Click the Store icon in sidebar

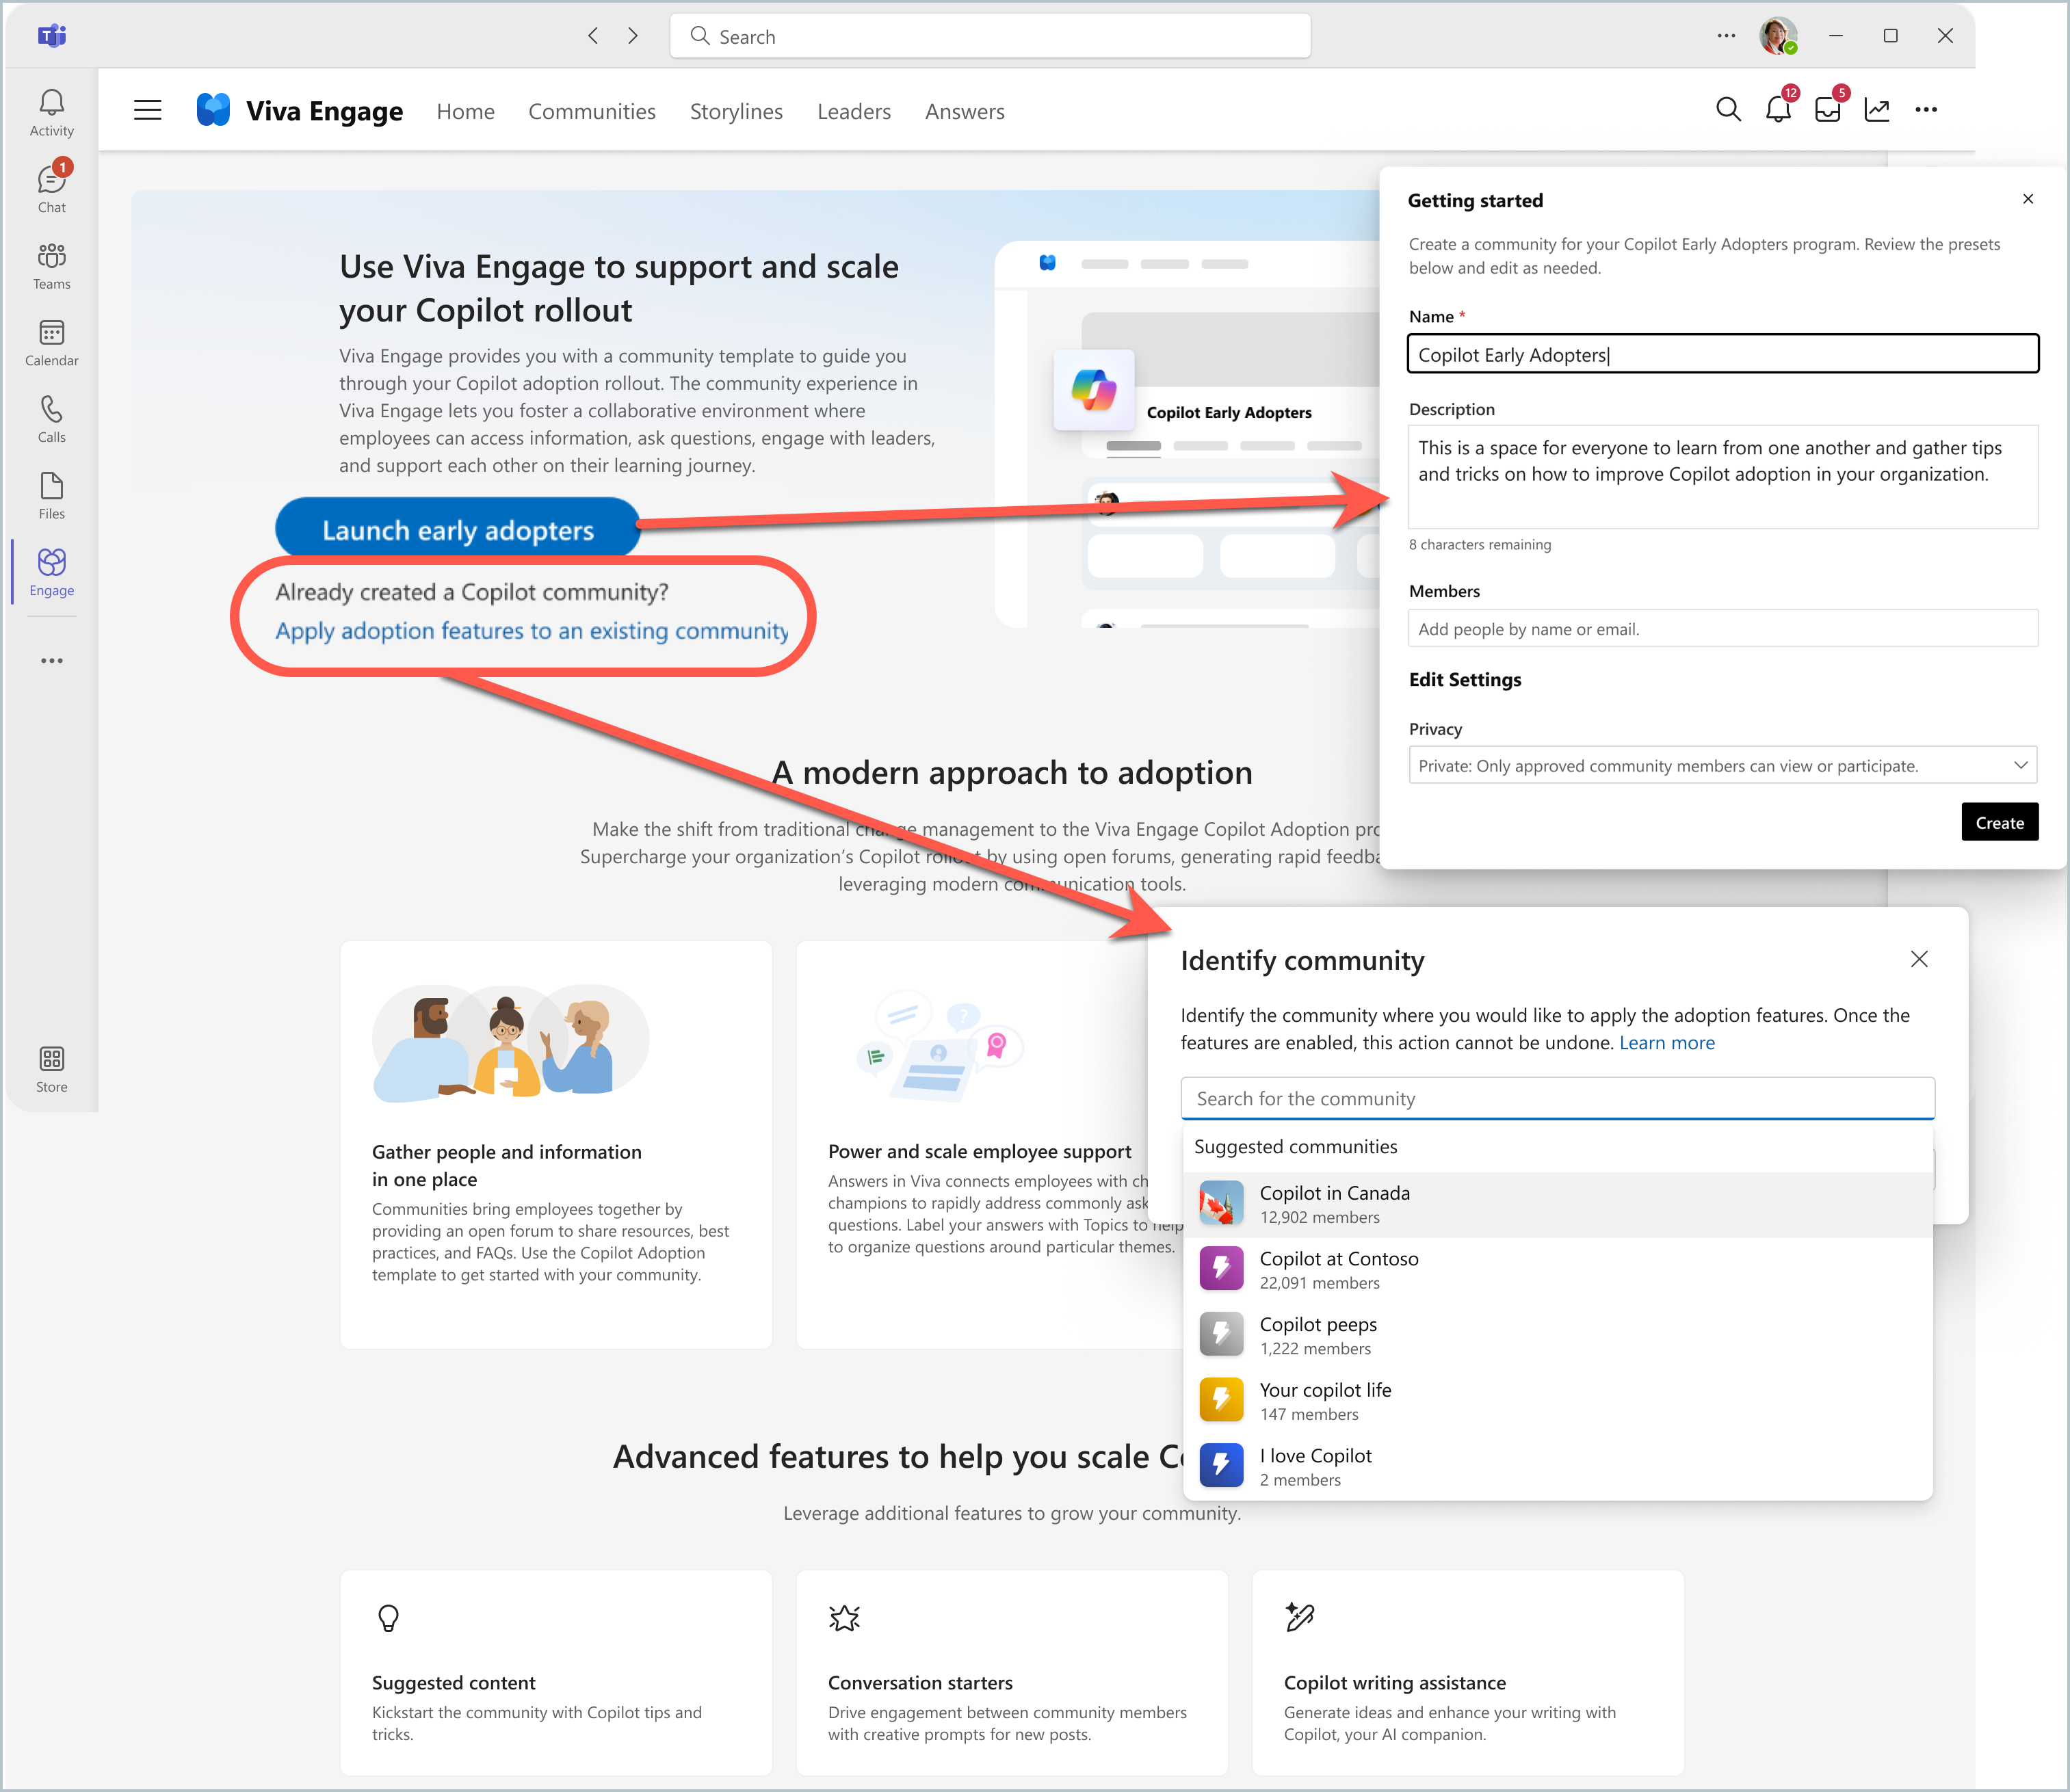53,1059
